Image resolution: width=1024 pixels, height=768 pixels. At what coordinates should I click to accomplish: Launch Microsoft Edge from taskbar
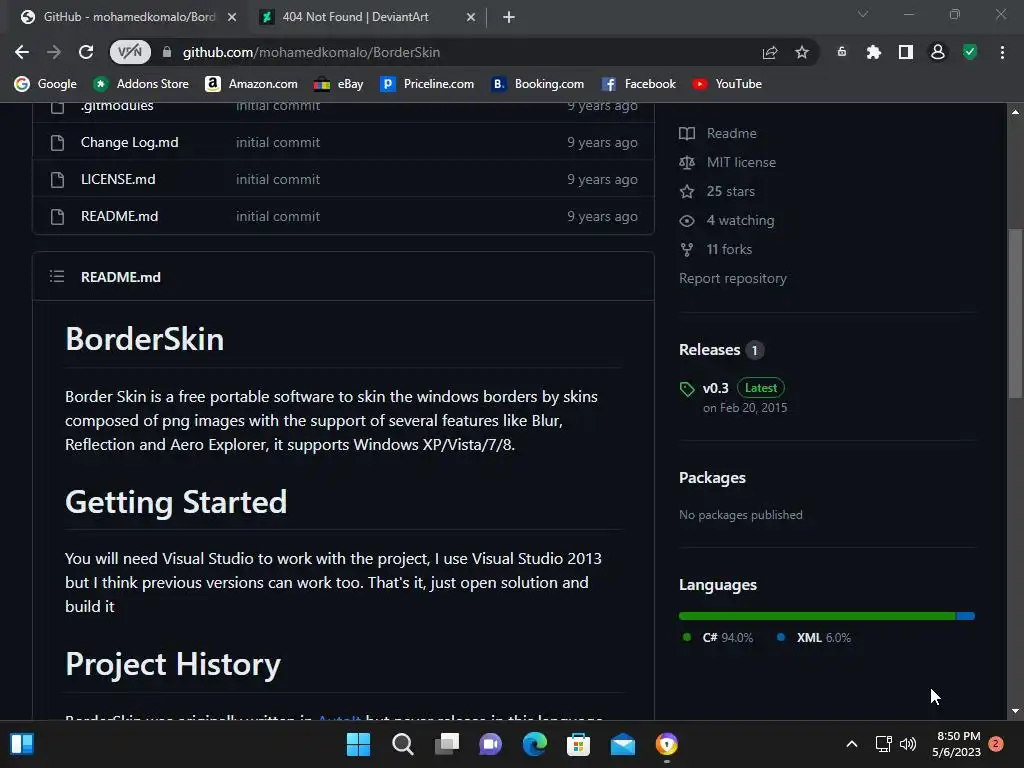(x=534, y=744)
